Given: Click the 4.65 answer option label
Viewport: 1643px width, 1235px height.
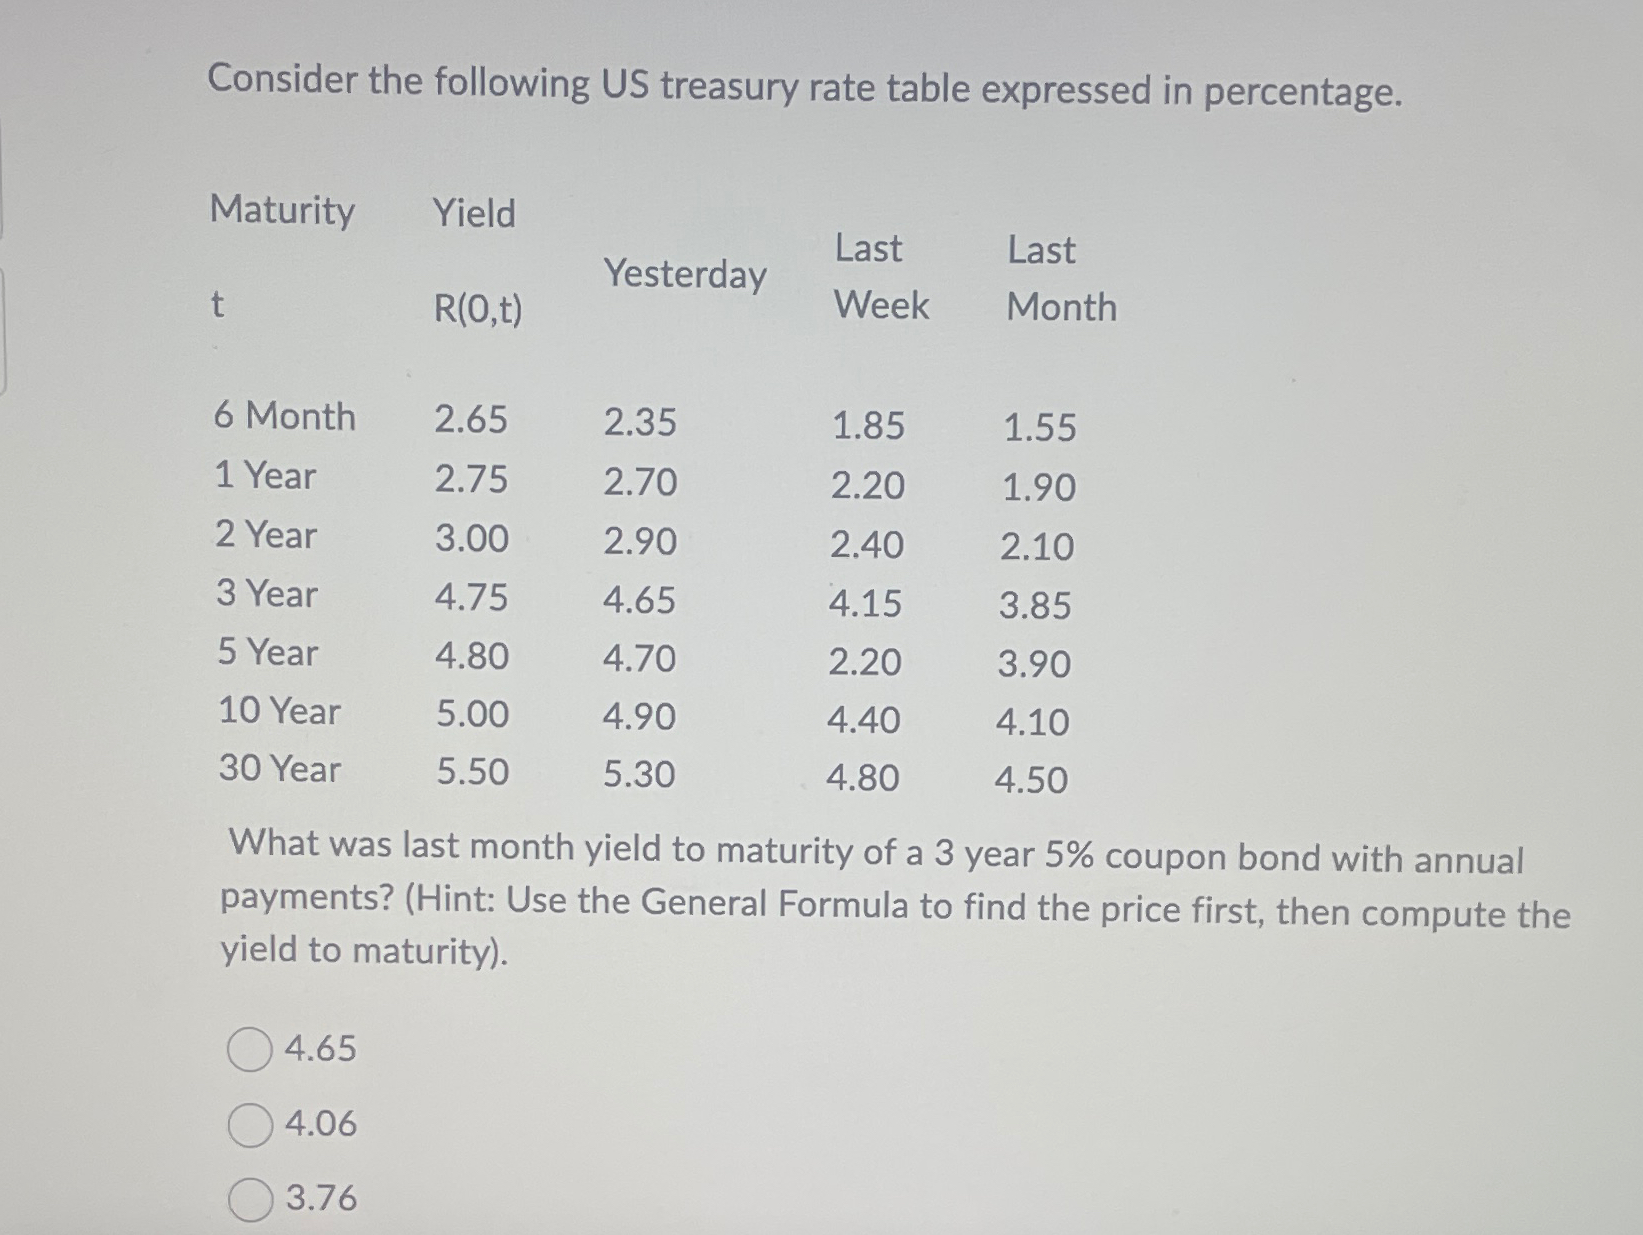Looking at the screenshot, I should coord(319,1049).
